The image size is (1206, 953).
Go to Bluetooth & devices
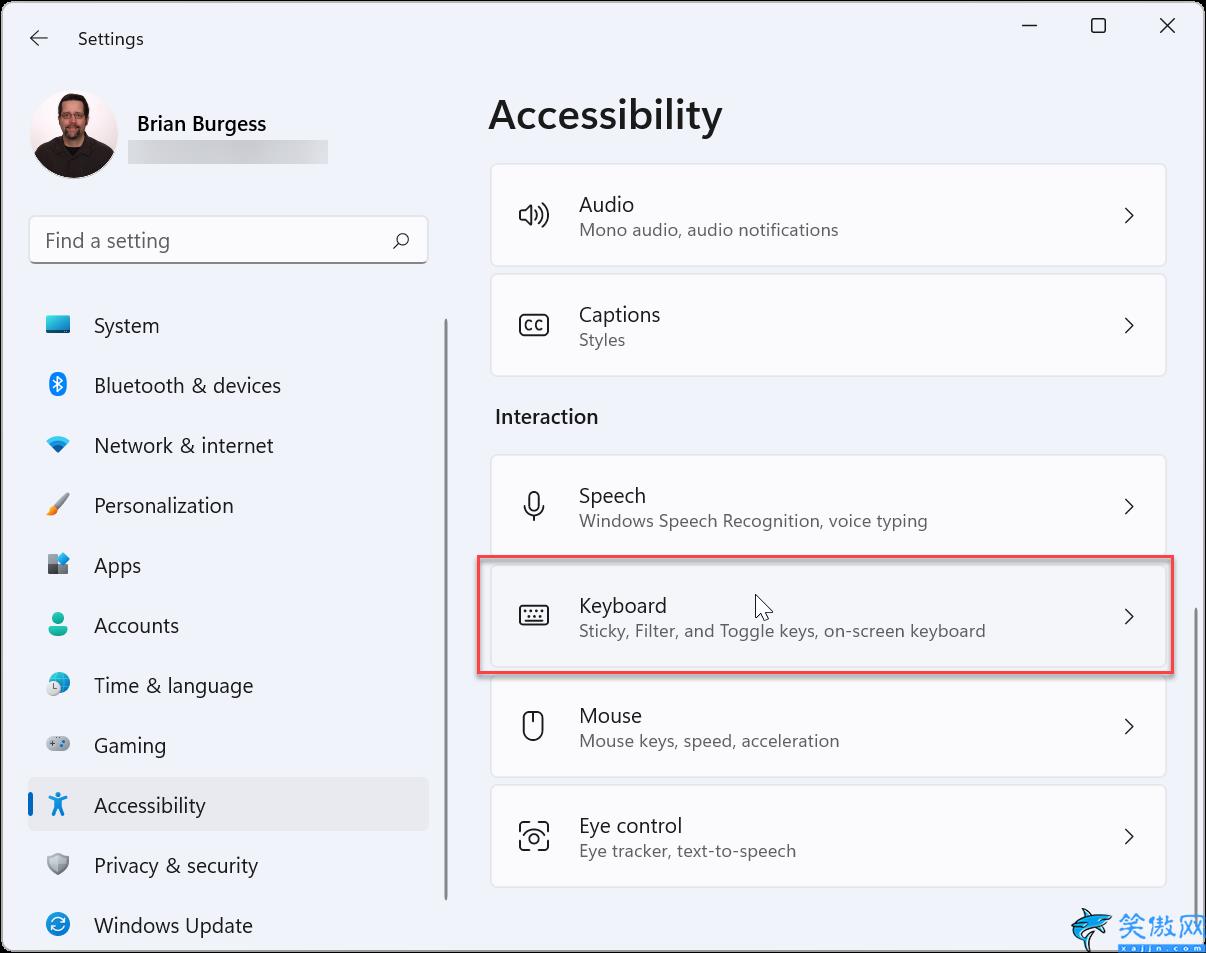[228, 386]
